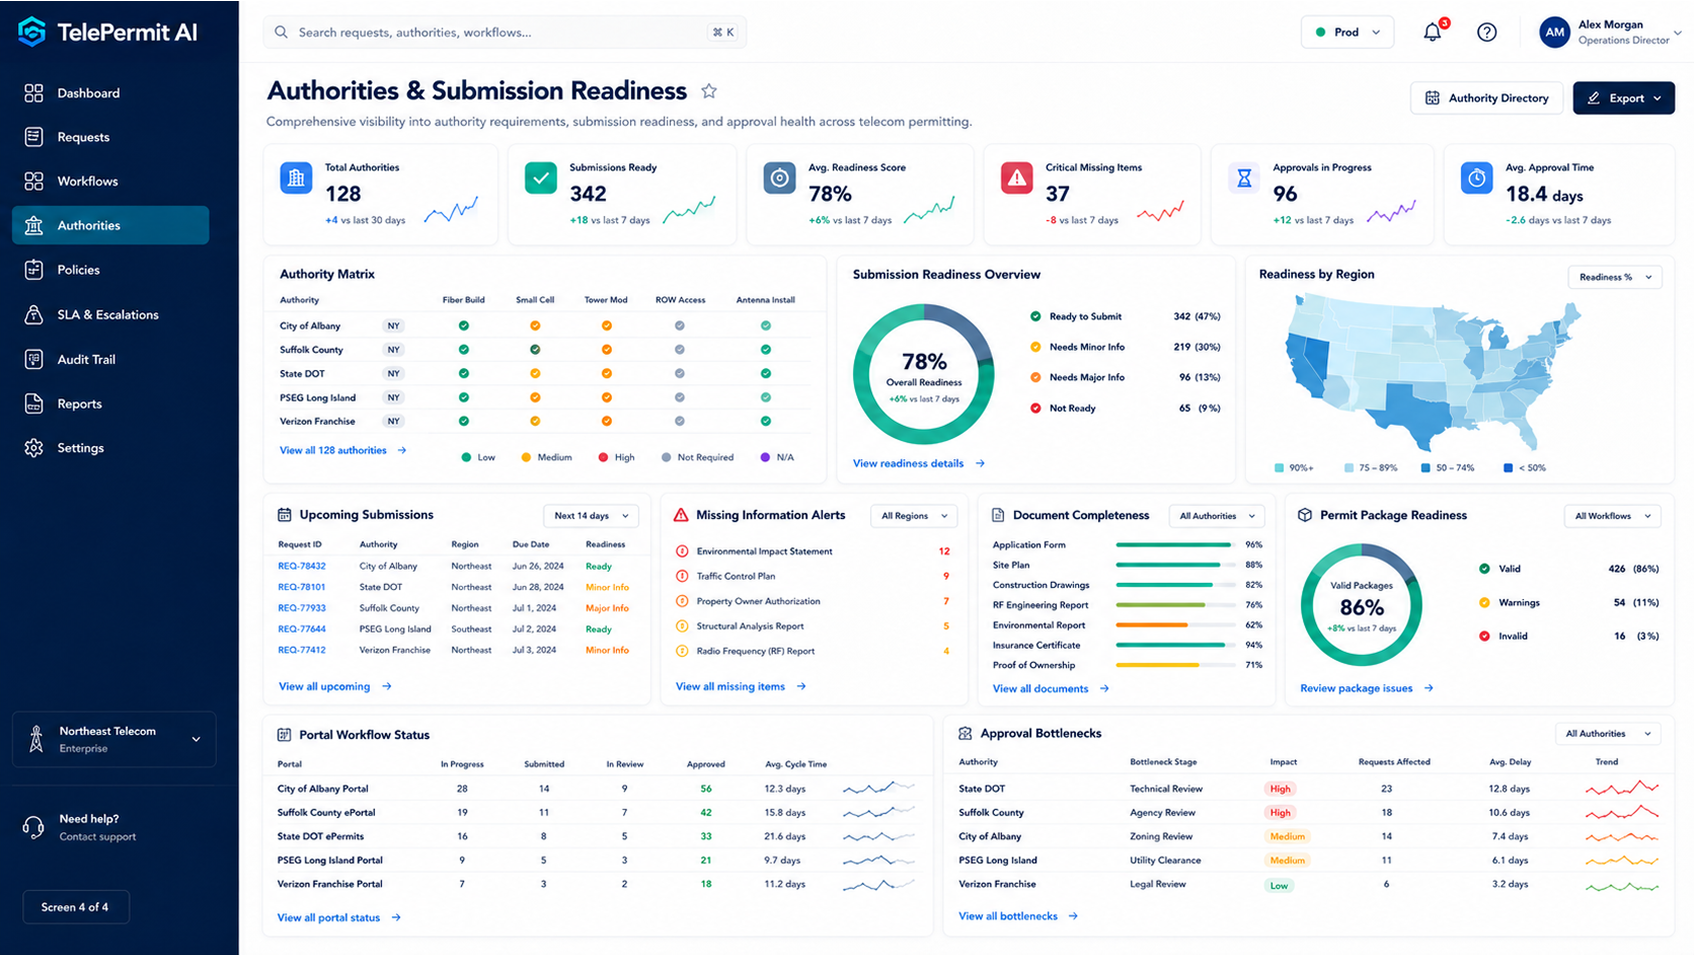Click the Contact support headset icon
Viewport: 1694px width, 956px height.
(x=34, y=827)
